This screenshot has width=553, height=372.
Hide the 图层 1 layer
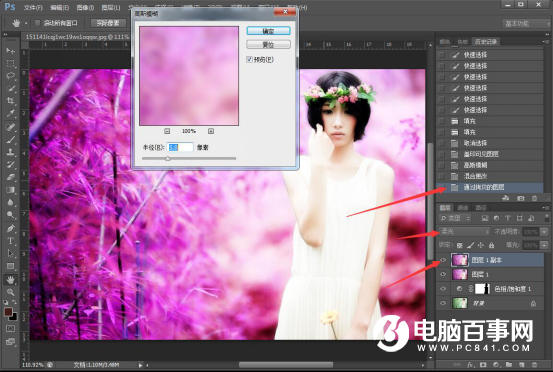coord(443,274)
